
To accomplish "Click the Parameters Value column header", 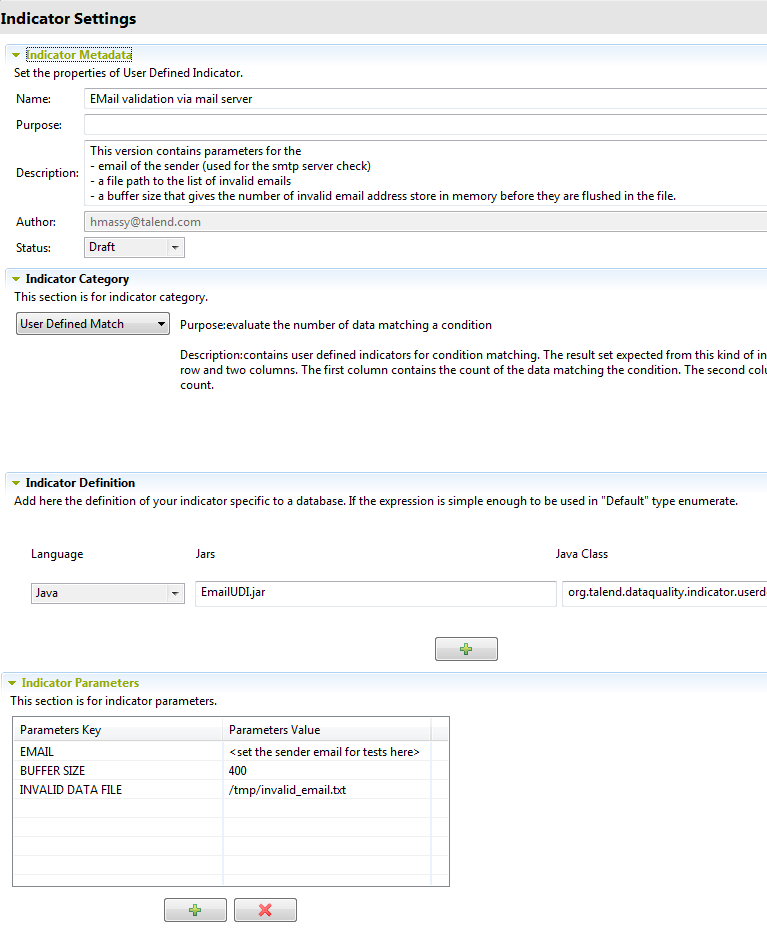I will point(327,730).
